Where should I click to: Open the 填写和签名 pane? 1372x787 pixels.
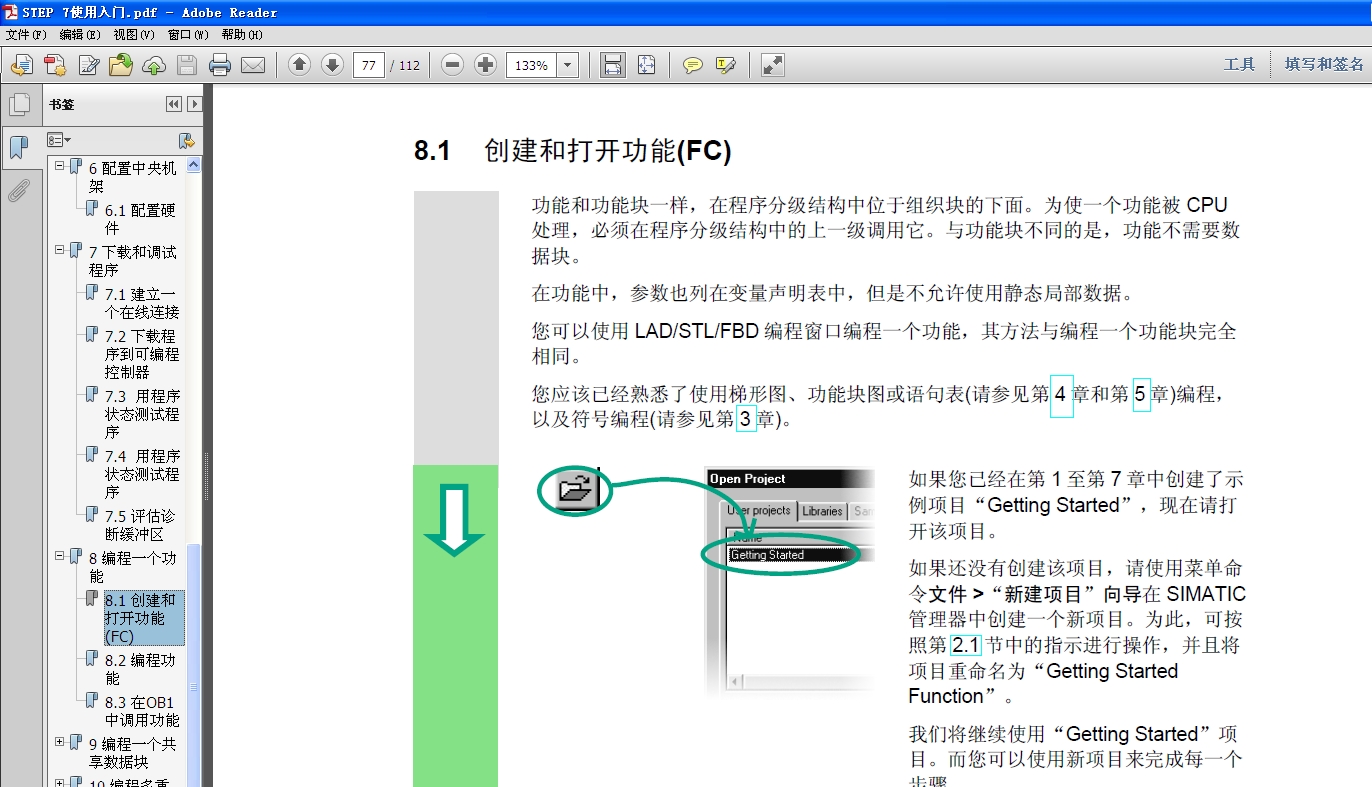[1324, 65]
